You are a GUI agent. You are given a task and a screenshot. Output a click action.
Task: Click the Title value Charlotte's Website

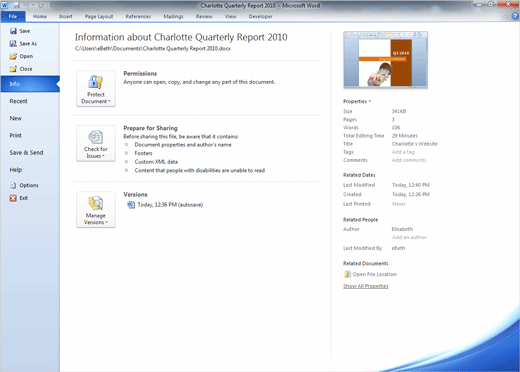pyautogui.click(x=415, y=144)
